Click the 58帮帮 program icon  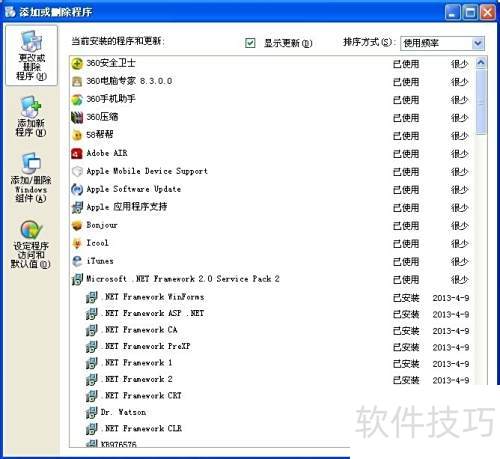tap(77, 135)
